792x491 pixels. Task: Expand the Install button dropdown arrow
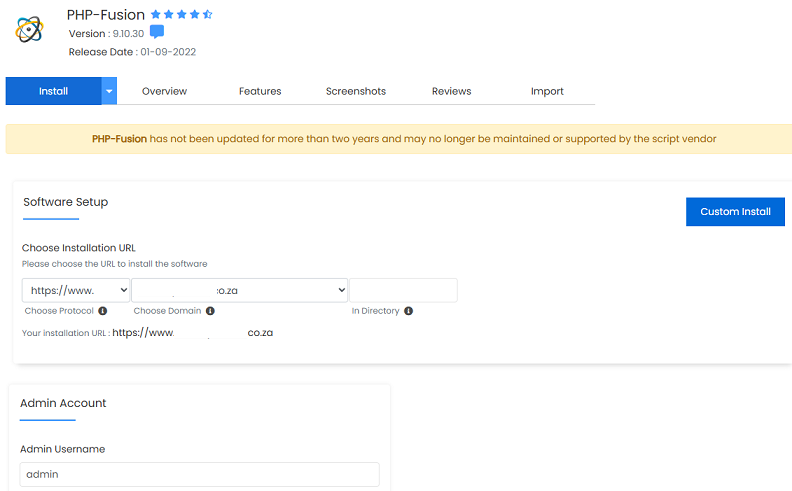point(109,91)
